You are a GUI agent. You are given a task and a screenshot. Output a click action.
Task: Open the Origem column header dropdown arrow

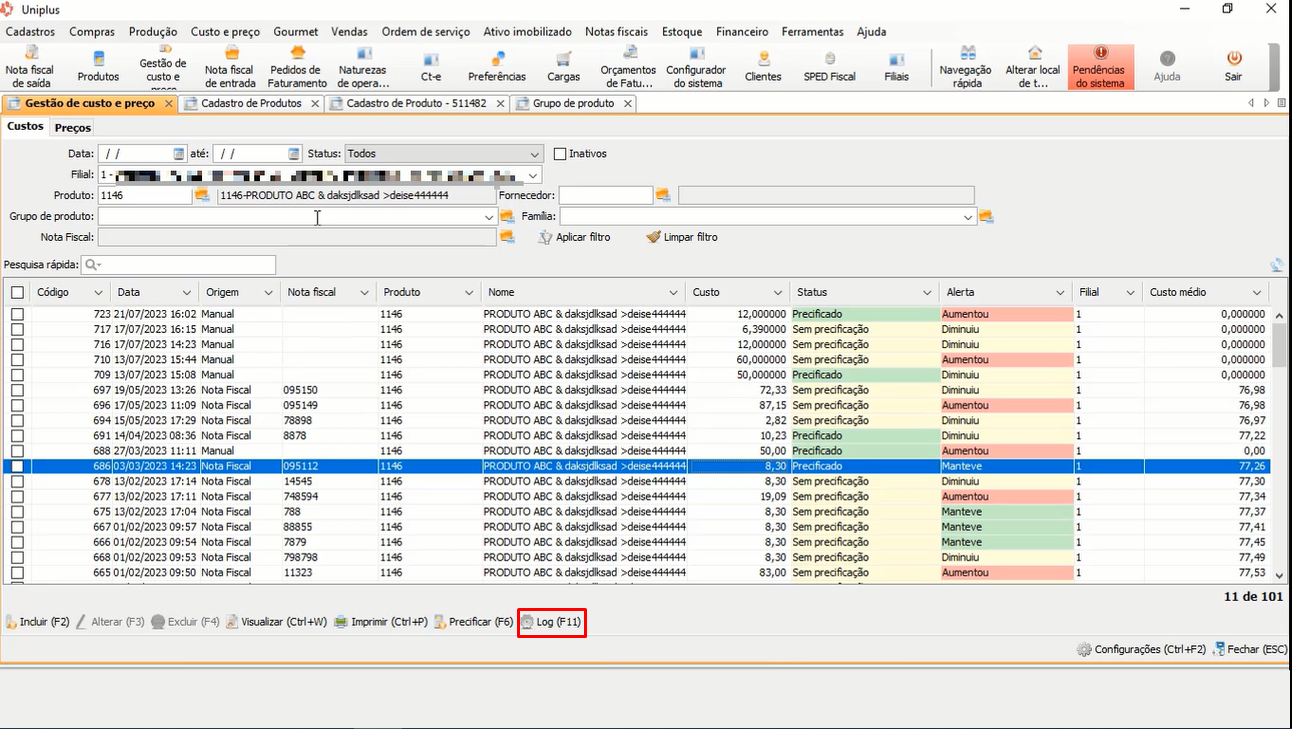coord(268,292)
